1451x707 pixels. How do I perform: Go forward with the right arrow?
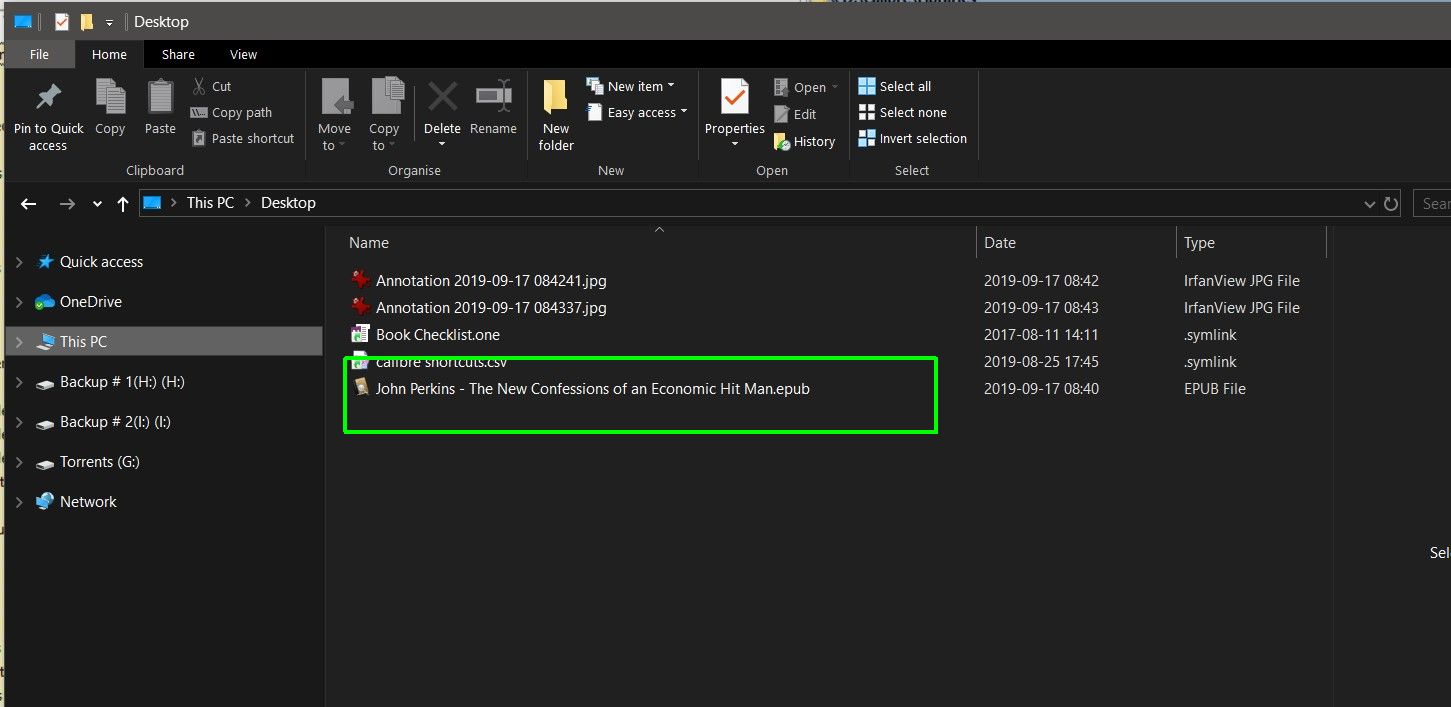67,203
